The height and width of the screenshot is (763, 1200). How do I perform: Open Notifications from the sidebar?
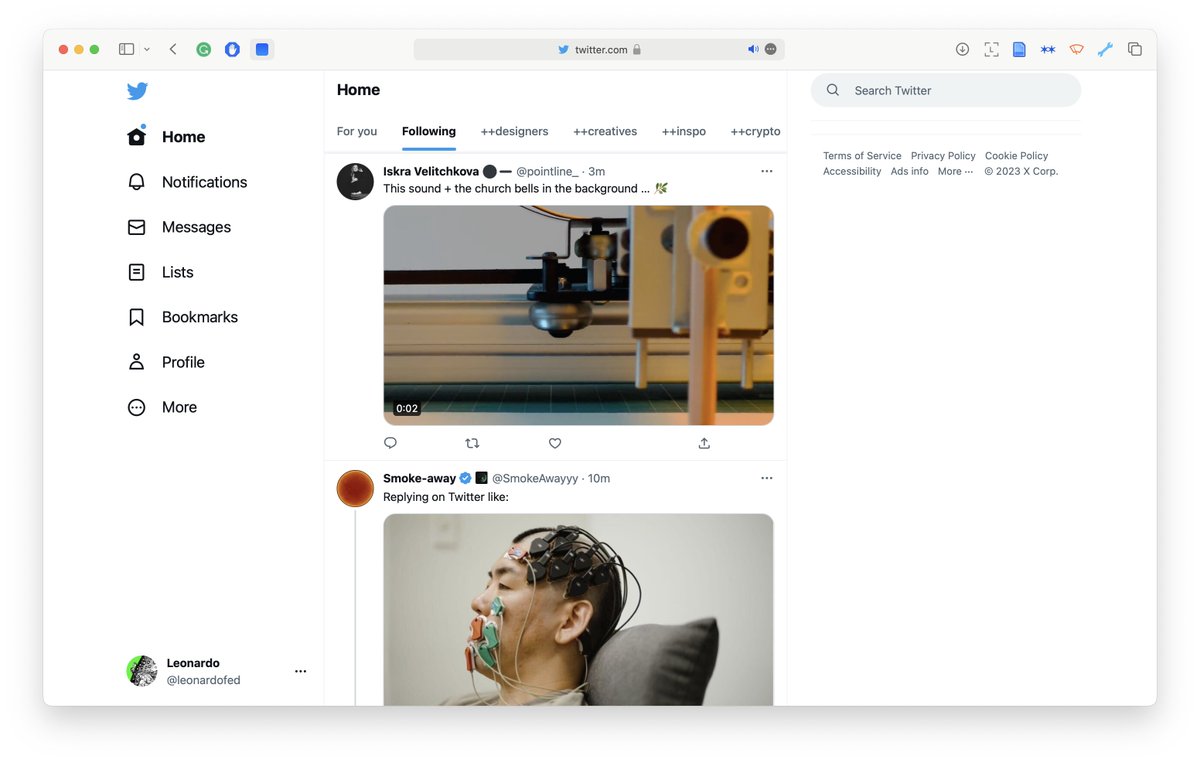pos(203,181)
